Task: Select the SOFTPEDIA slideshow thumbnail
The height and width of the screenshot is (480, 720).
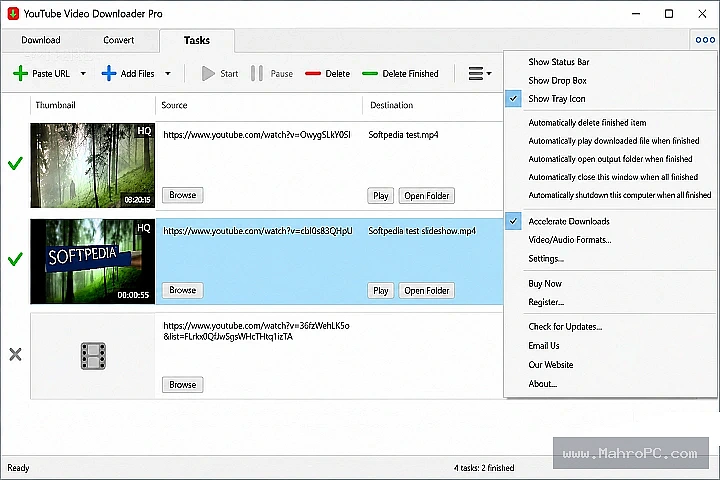Action: tap(92, 261)
